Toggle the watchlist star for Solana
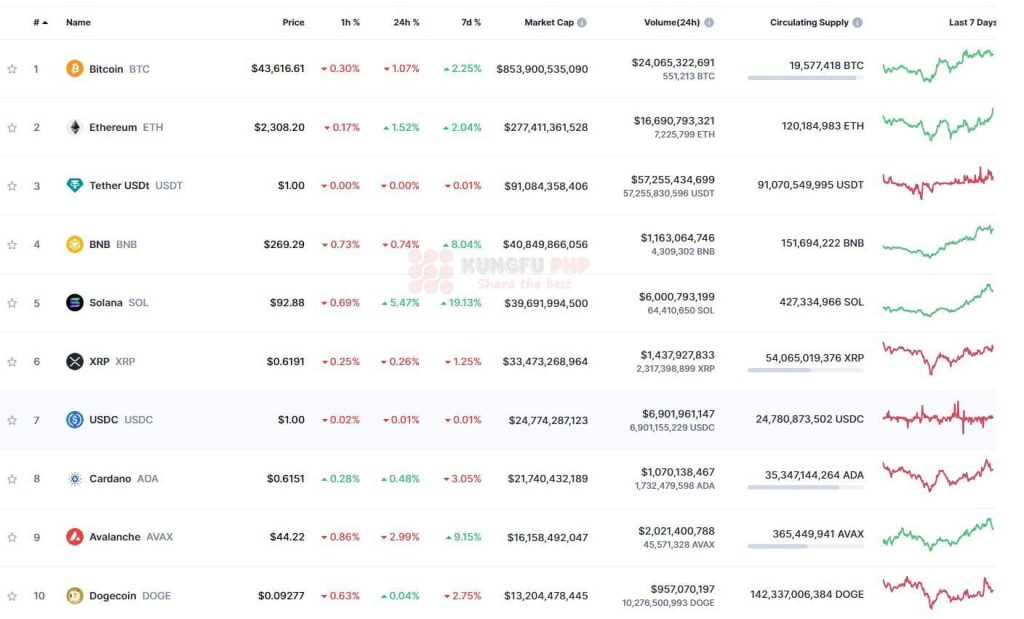This screenshot has width=1024, height=619. [12, 303]
